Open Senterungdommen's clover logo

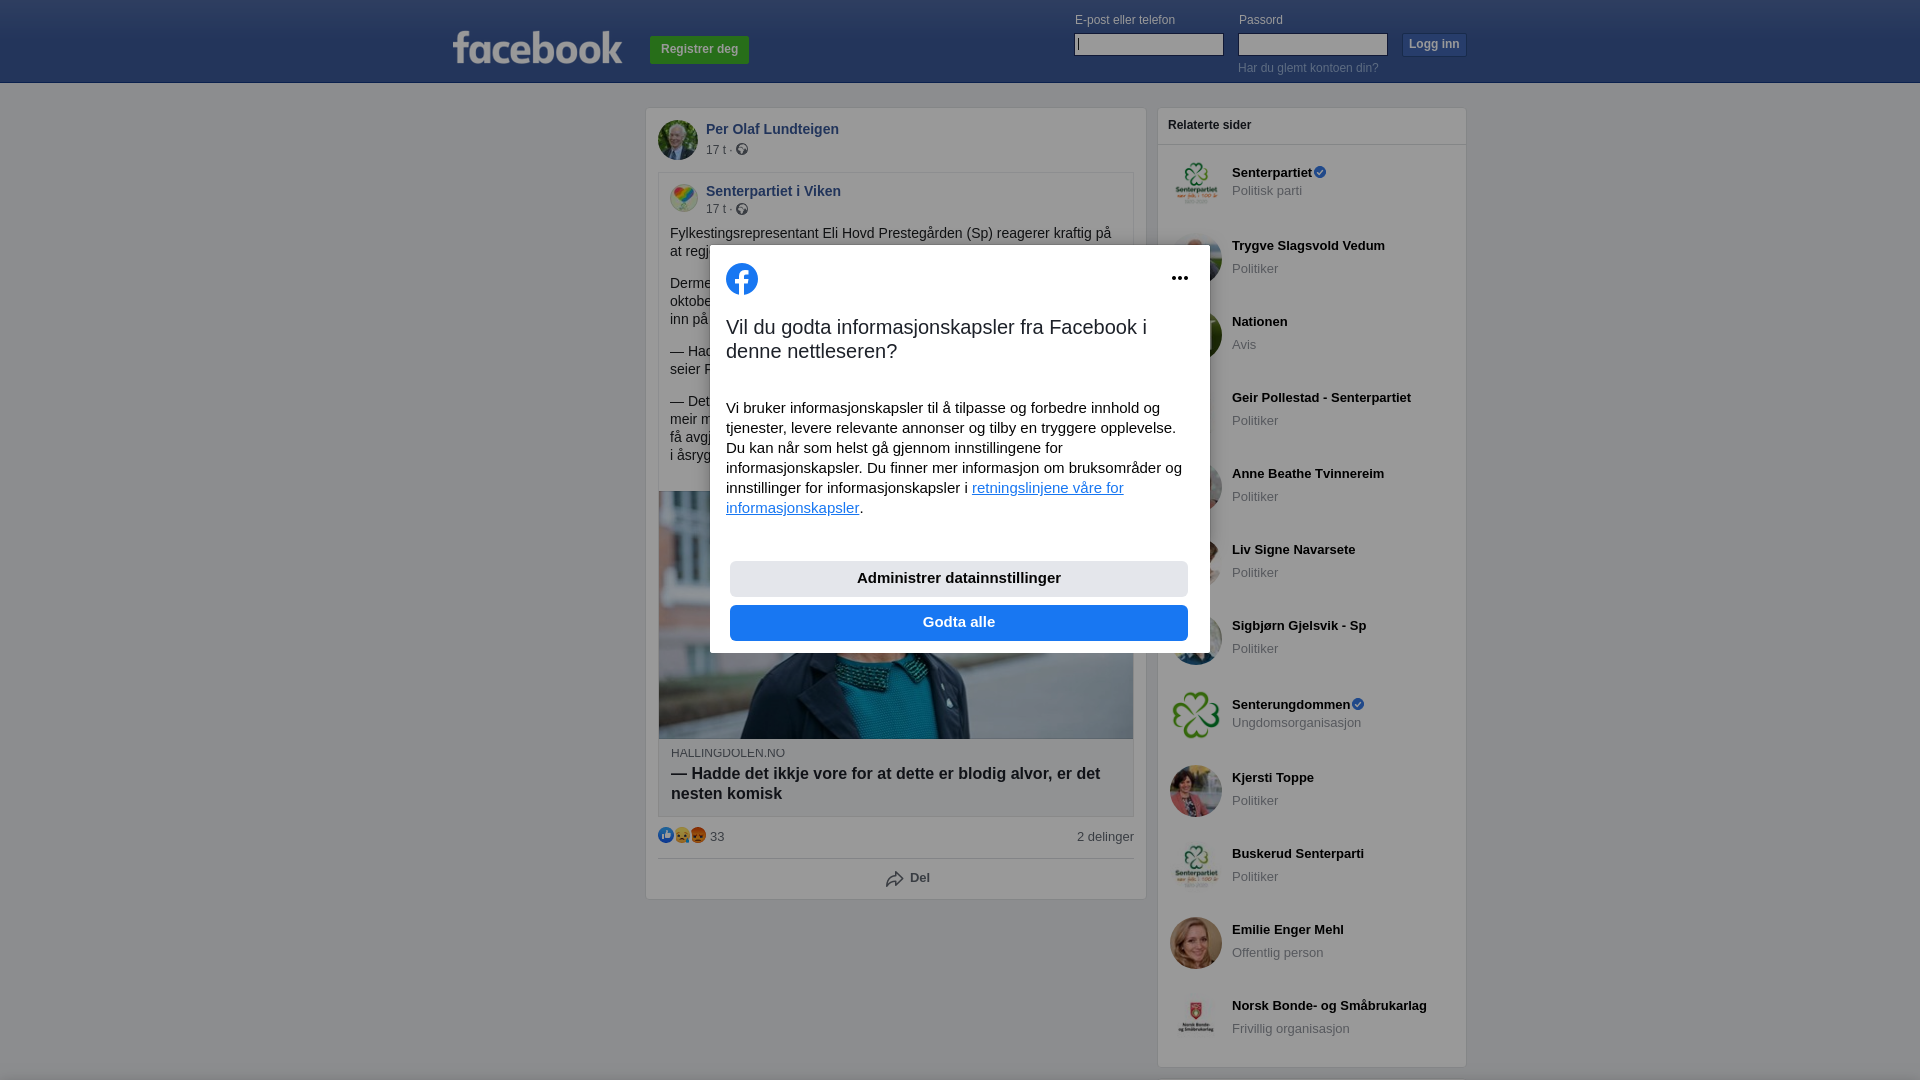click(x=1196, y=715)
